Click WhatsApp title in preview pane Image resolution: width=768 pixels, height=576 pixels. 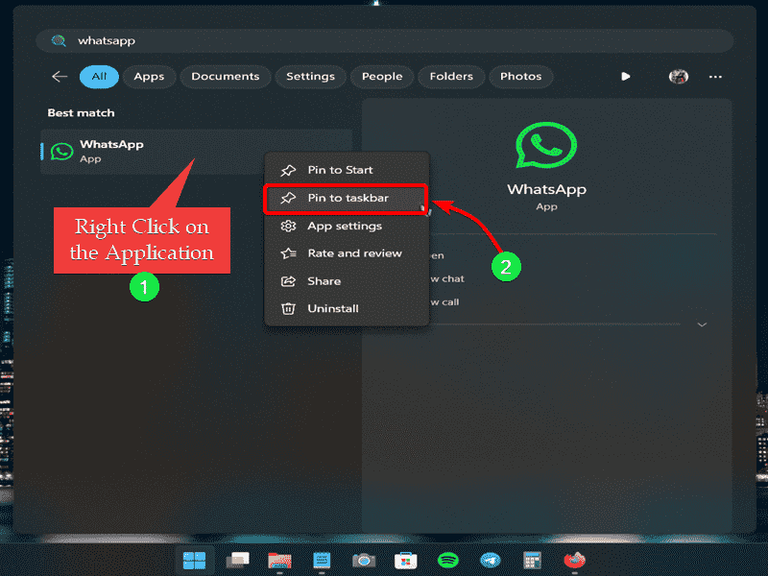coord(547,189)
